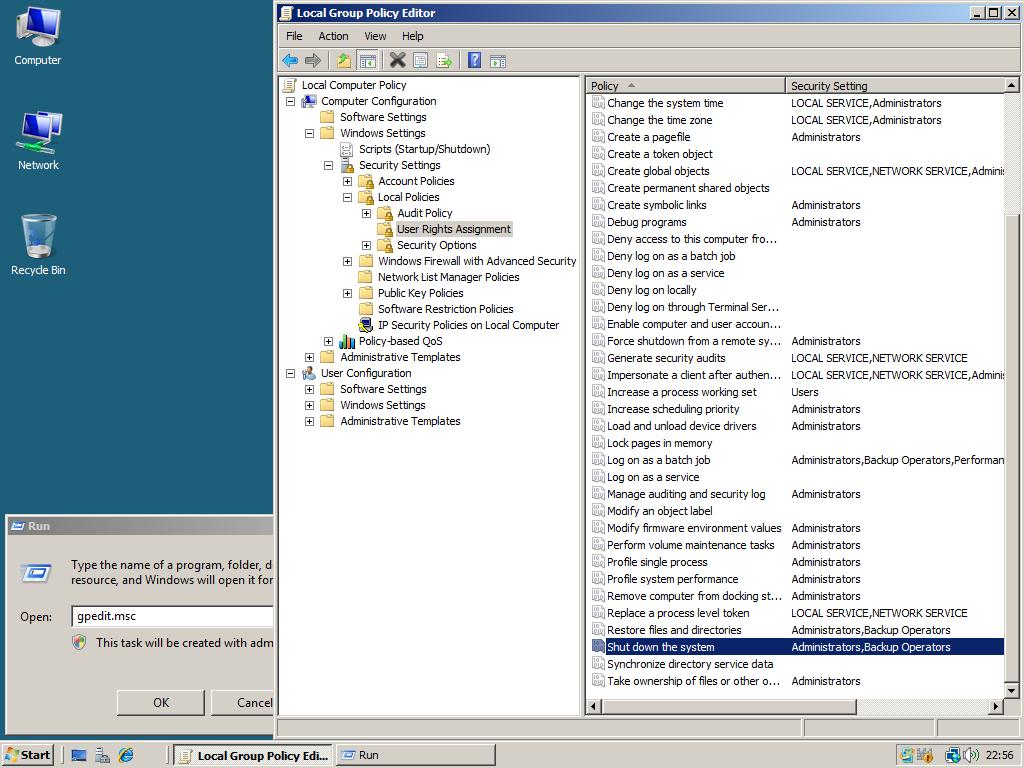Select 'Restore files and directories' policy
This screenshot has height=768, width=1024.
(797, 630)
